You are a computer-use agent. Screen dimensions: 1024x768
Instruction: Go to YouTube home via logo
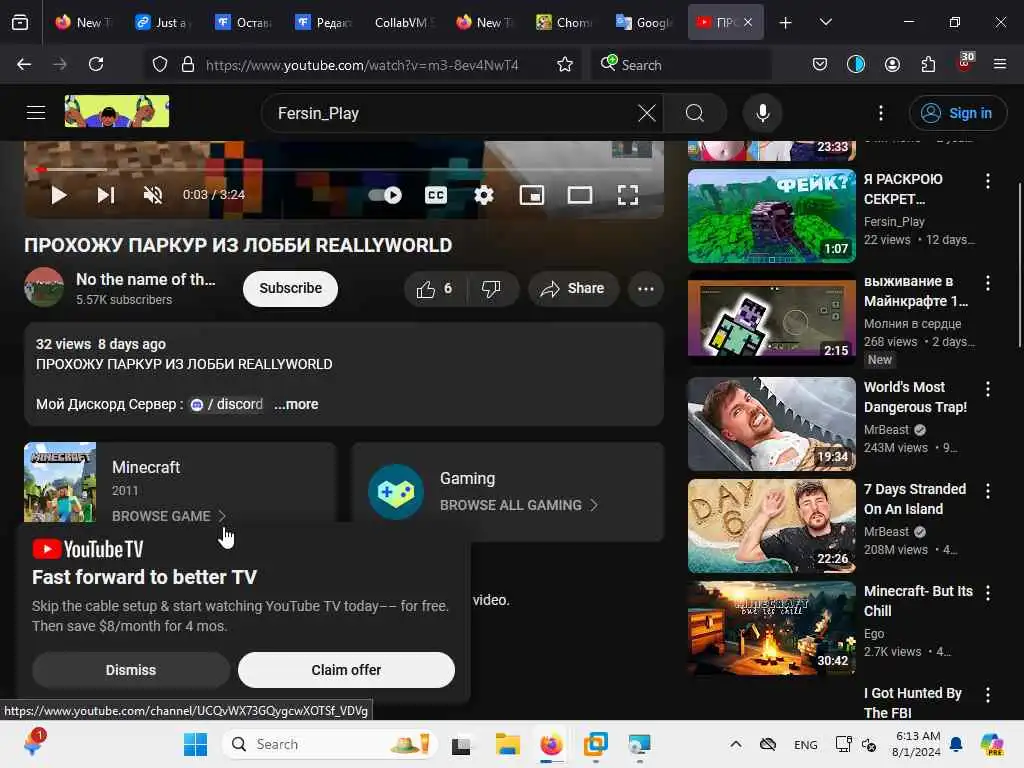click(x=117, y=111)
